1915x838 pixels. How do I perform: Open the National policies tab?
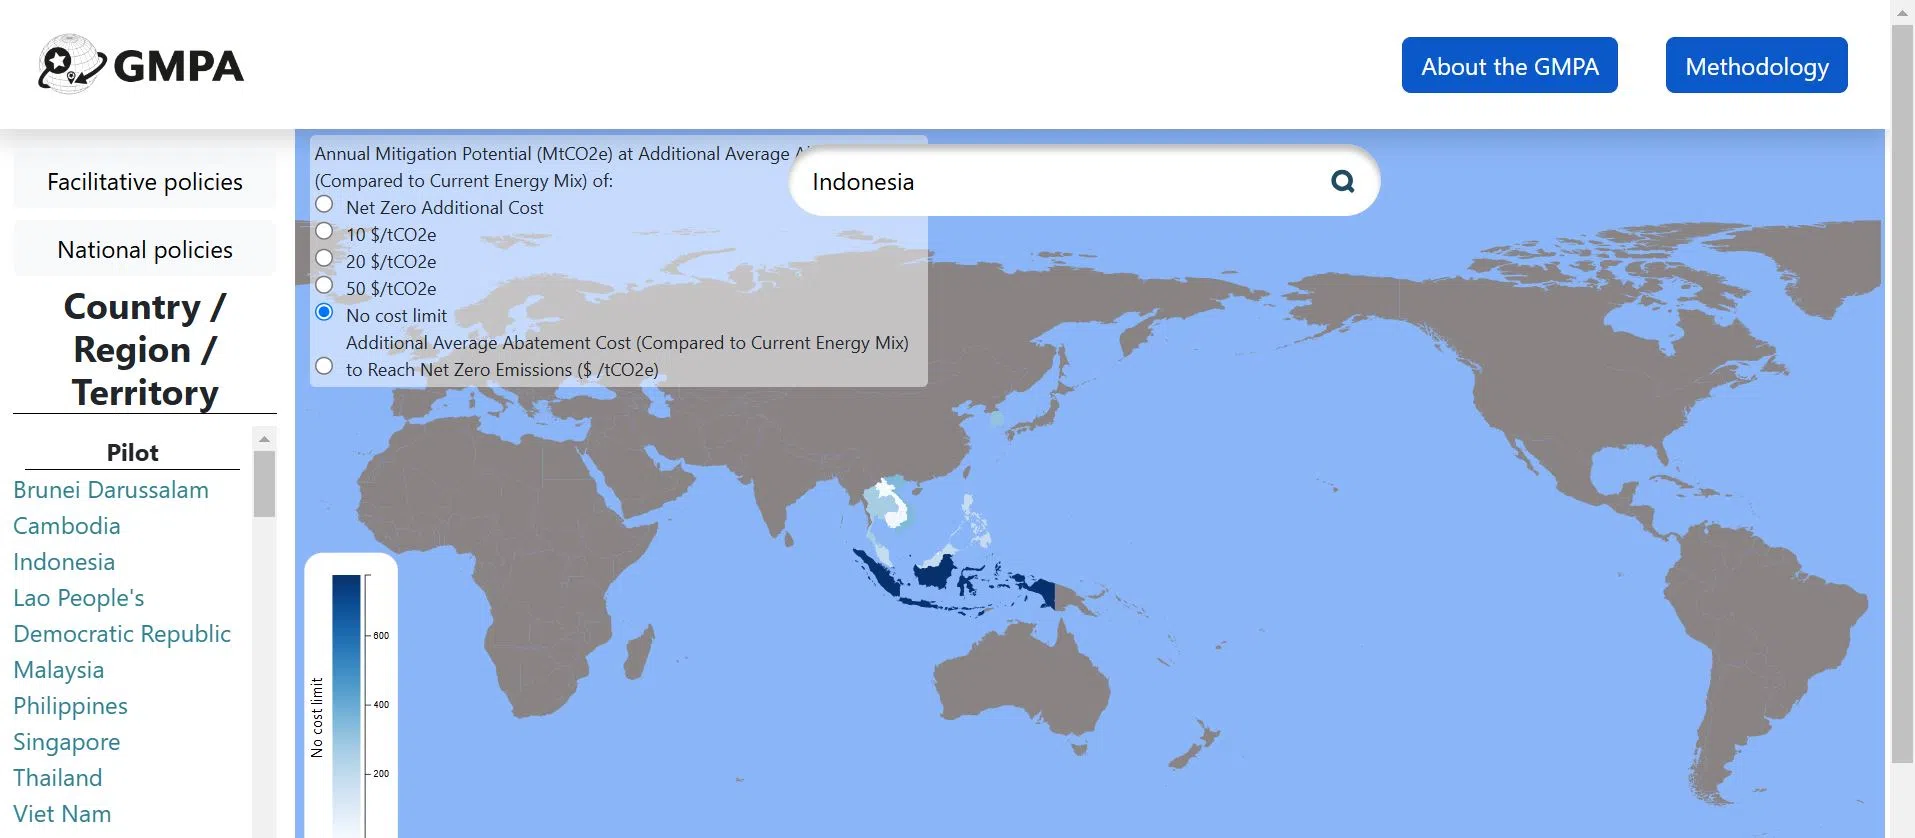pos(145,250)
